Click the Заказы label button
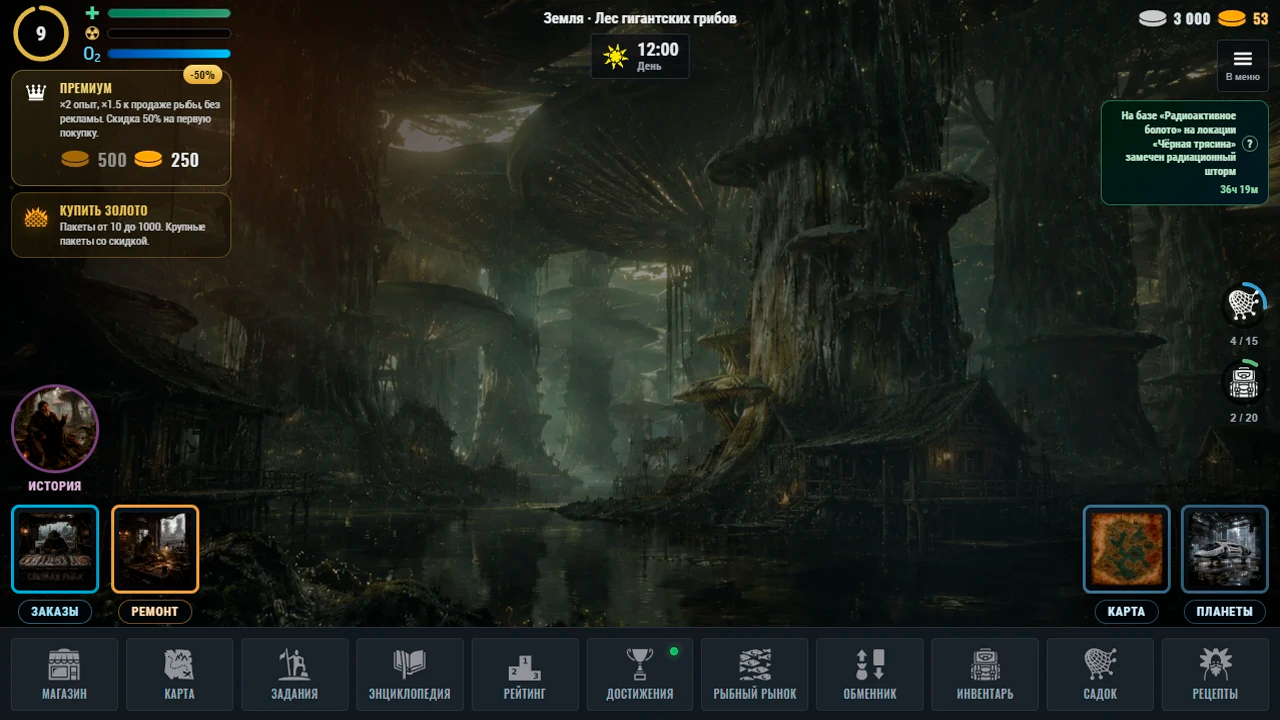The width and height of the screenshot is (1280, 720). 54,612
